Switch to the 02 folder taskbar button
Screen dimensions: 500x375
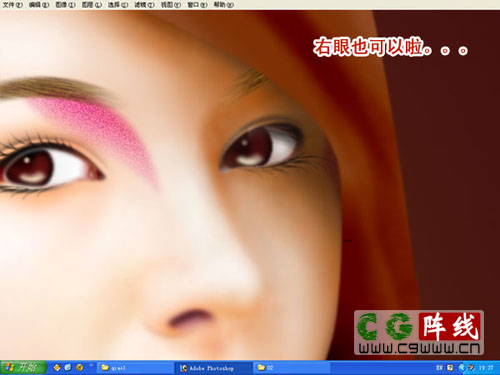tap(292, 368)
